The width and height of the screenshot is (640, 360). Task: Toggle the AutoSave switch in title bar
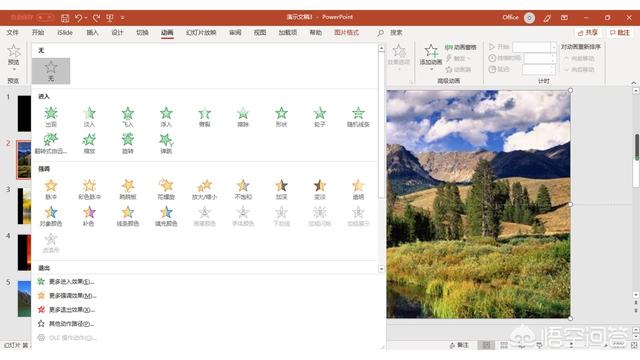45,18
